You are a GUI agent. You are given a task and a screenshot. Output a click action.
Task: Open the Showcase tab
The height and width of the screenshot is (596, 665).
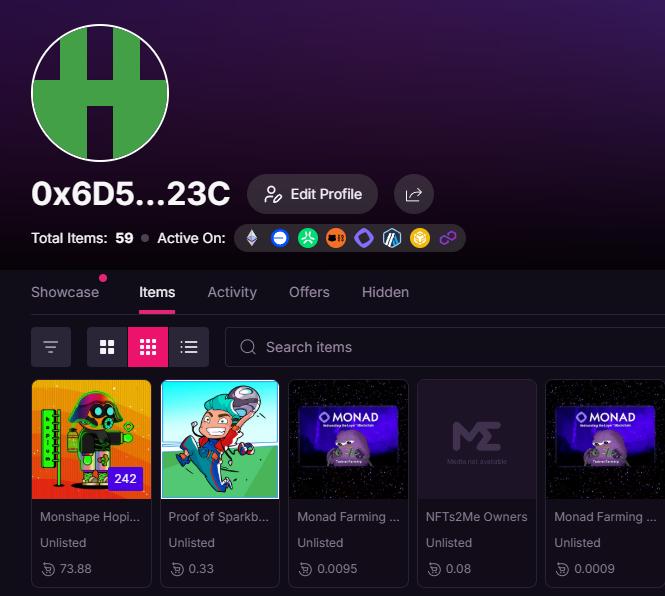coord(65,292)
